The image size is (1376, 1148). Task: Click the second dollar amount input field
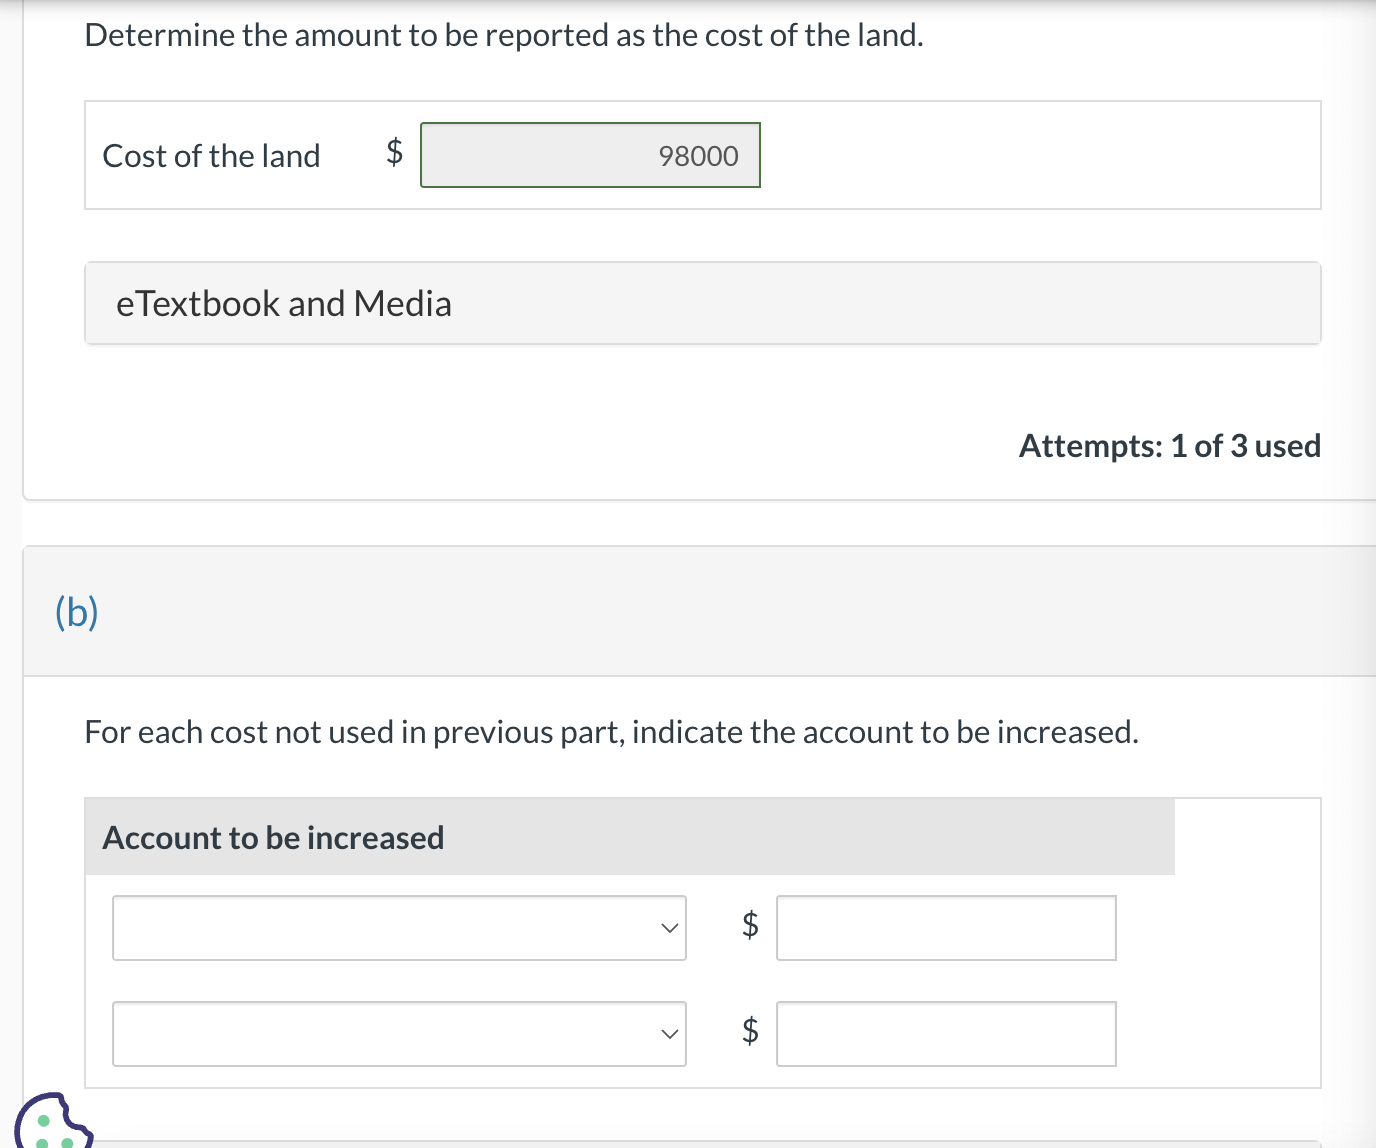[946, 1033]
